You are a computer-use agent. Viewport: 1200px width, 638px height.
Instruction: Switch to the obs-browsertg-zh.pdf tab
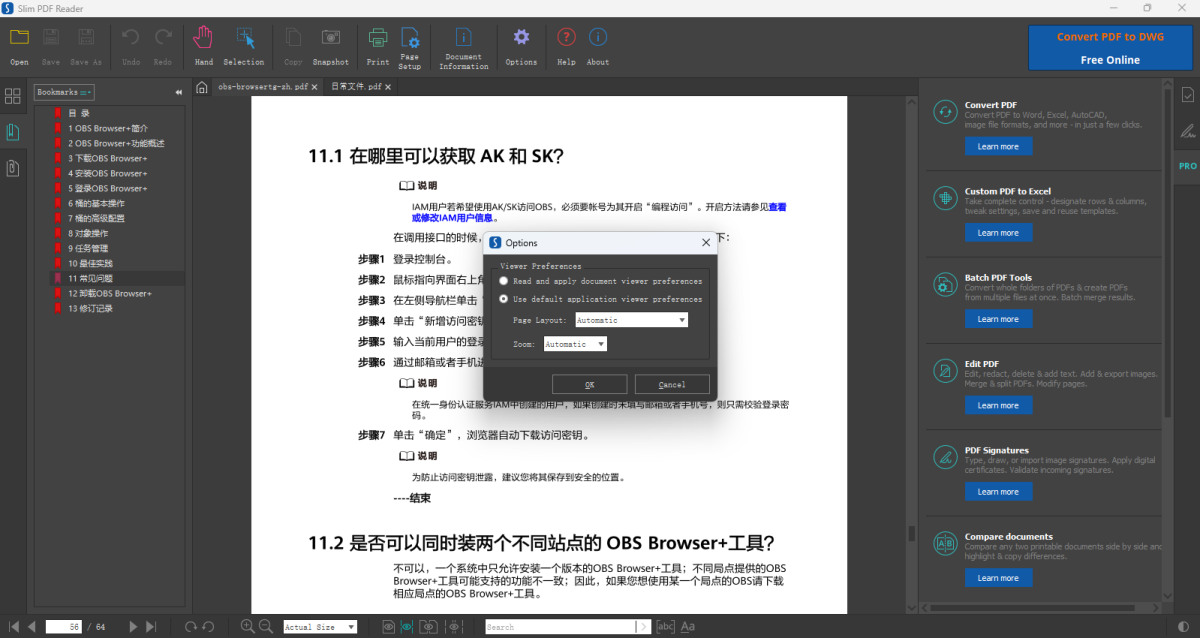(x=263, y=87)
